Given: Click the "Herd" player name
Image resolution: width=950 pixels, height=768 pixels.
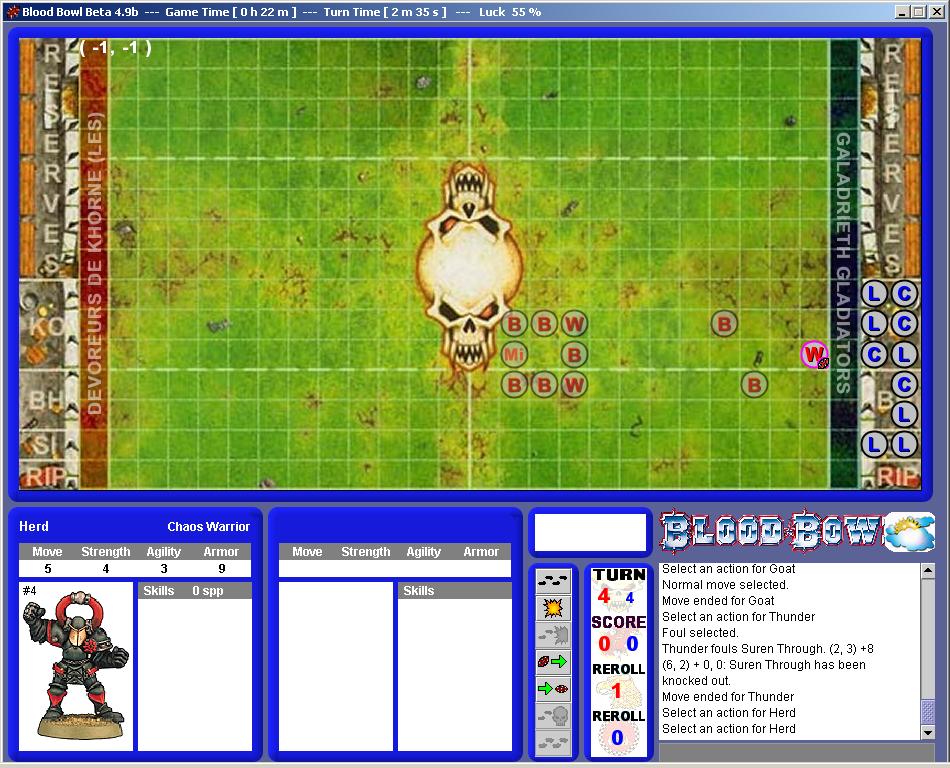Looking at the screenshot, I should click(34, 526).
